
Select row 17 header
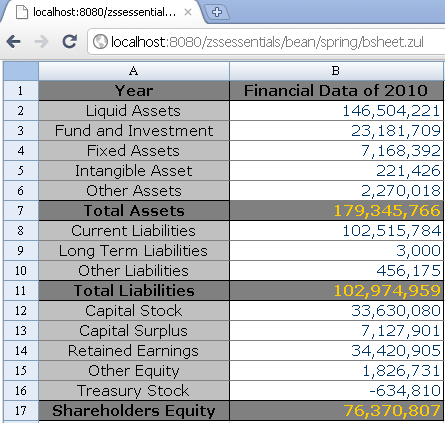21,411
